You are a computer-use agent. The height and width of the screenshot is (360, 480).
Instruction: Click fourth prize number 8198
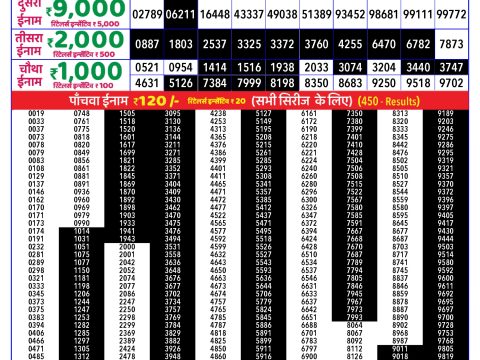[282, 83]
